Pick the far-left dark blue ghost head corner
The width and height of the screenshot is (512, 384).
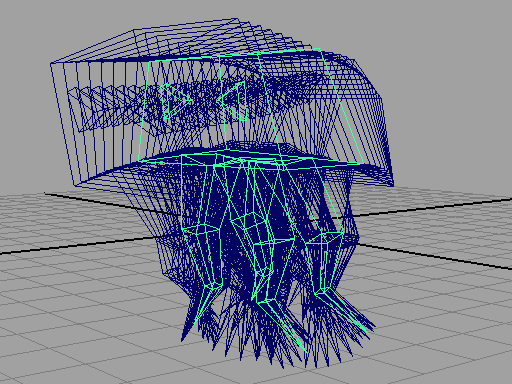[x=51, y=63]
